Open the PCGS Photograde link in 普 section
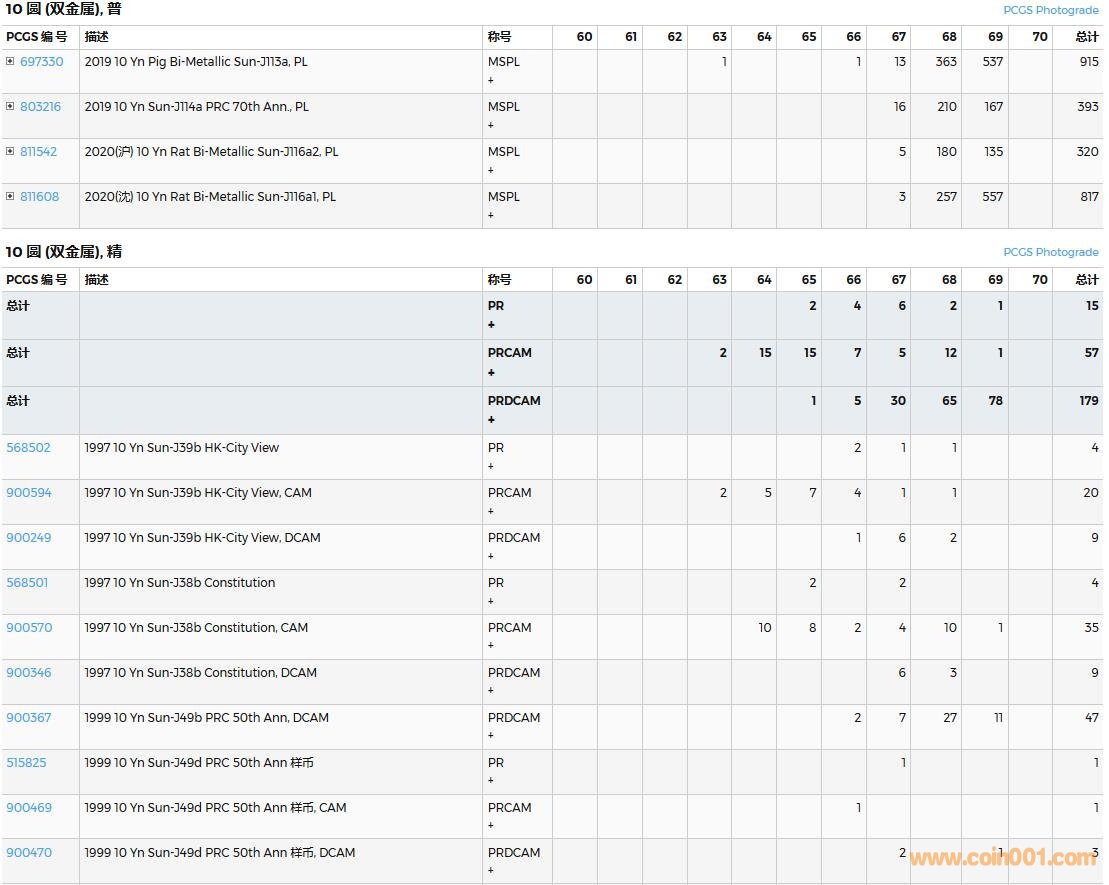The width and height of the screenshot is (1109, 885). pyautogui.click(x=1050, y=10)
